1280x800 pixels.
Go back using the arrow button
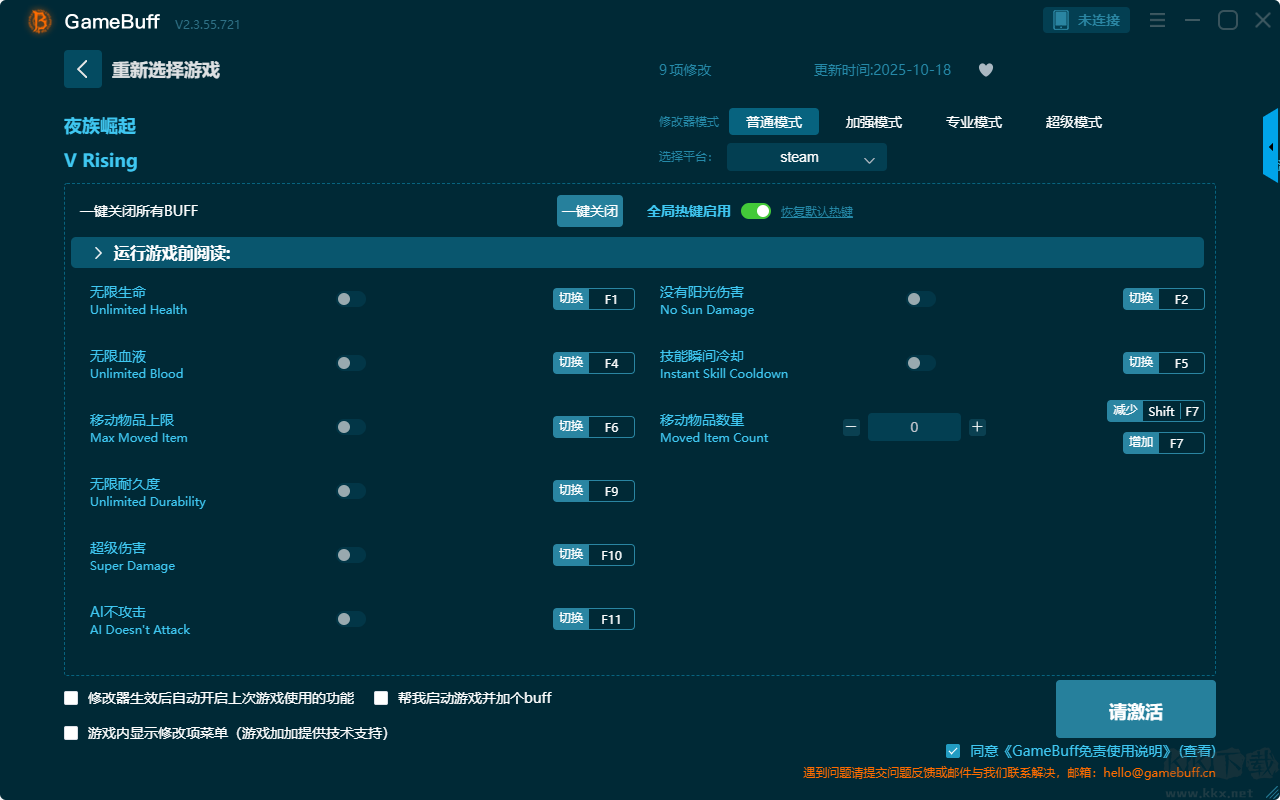[83, 69]
